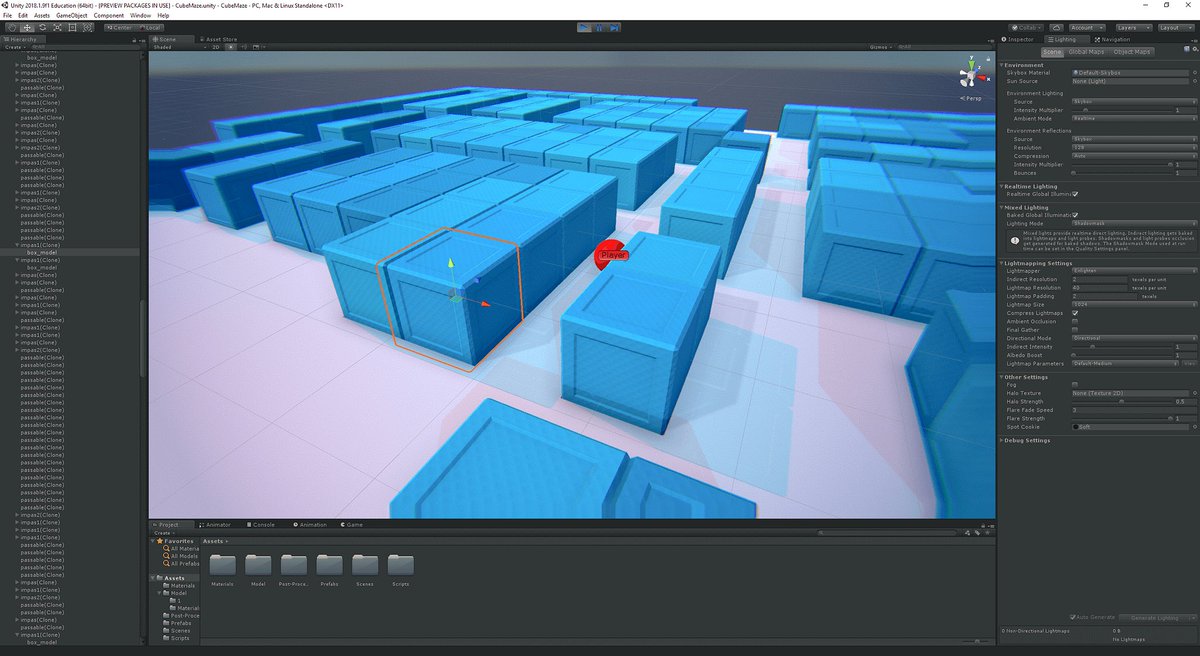Open the Layers dropdown
Viewport: 1200px width, 656px height.
point(1135,27)
